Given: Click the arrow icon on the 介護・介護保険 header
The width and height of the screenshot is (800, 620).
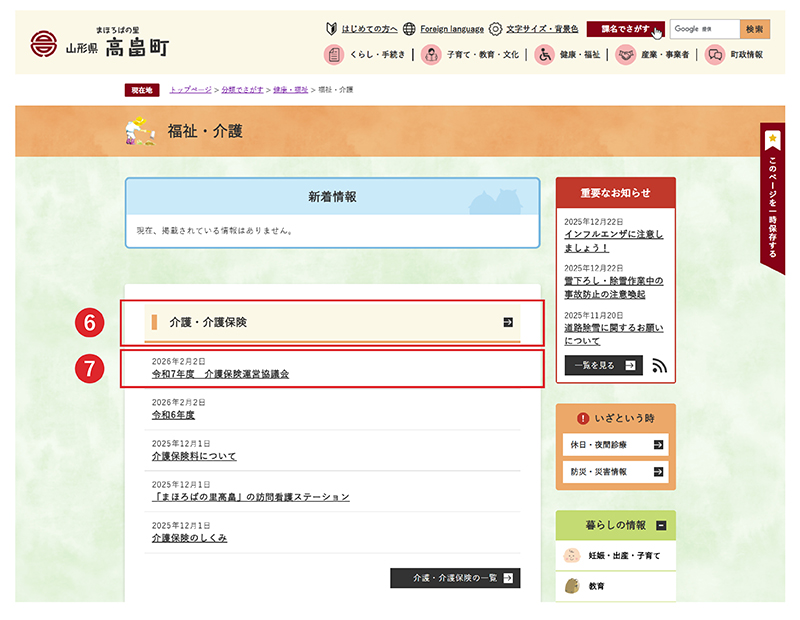Looking at the screenshot, I should (510, 321).
